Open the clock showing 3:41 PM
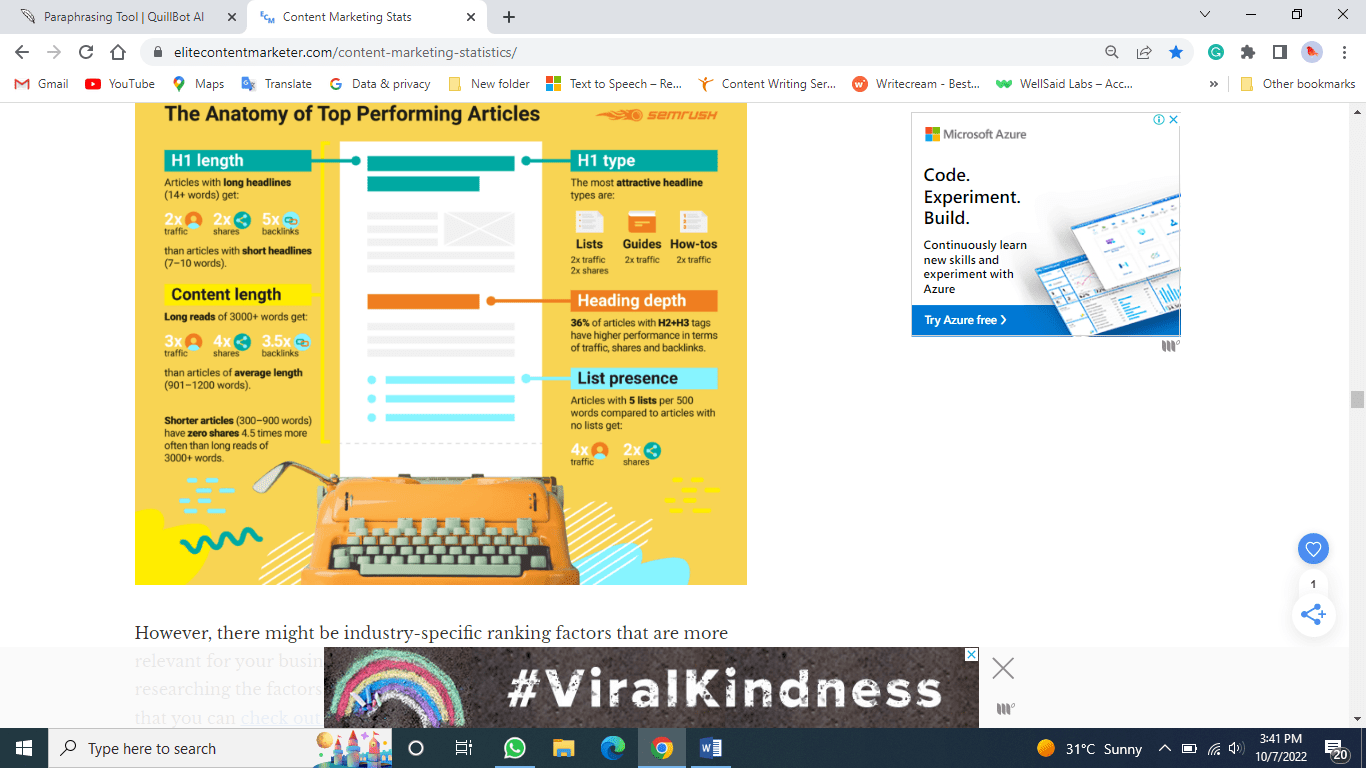The image size is (1366, 768). [1281, 748]
